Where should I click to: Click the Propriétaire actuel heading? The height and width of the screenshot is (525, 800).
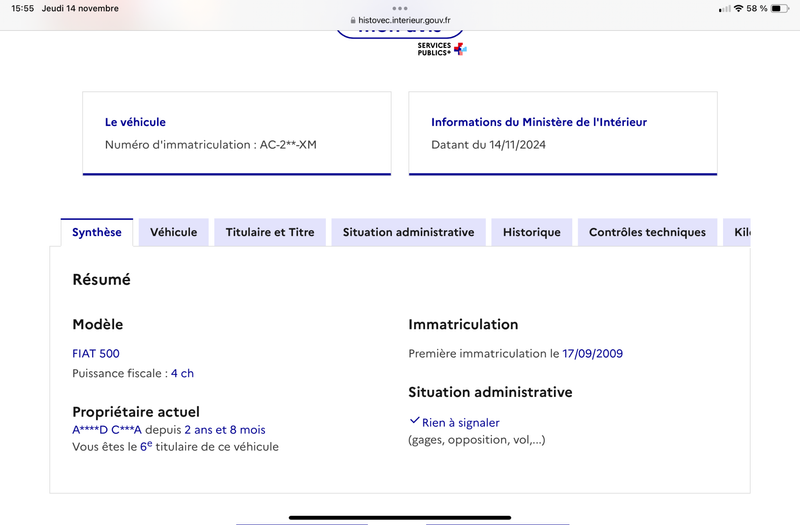[136, 412]
